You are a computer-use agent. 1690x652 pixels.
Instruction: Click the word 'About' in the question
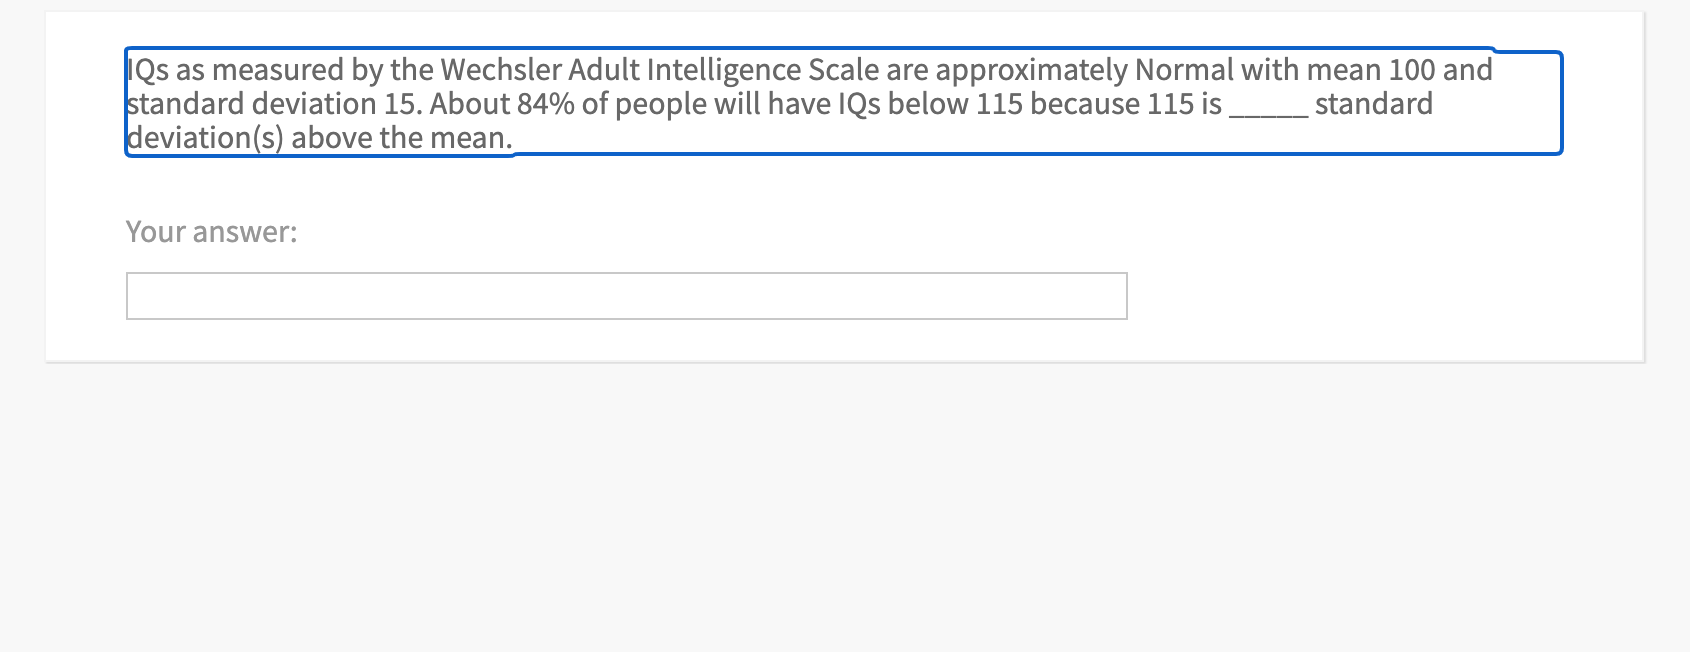469,104
